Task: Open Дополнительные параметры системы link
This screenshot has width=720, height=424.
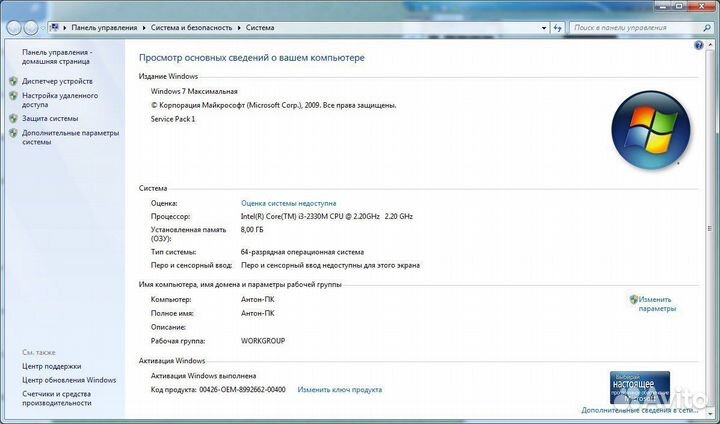Action: [71, 137]
